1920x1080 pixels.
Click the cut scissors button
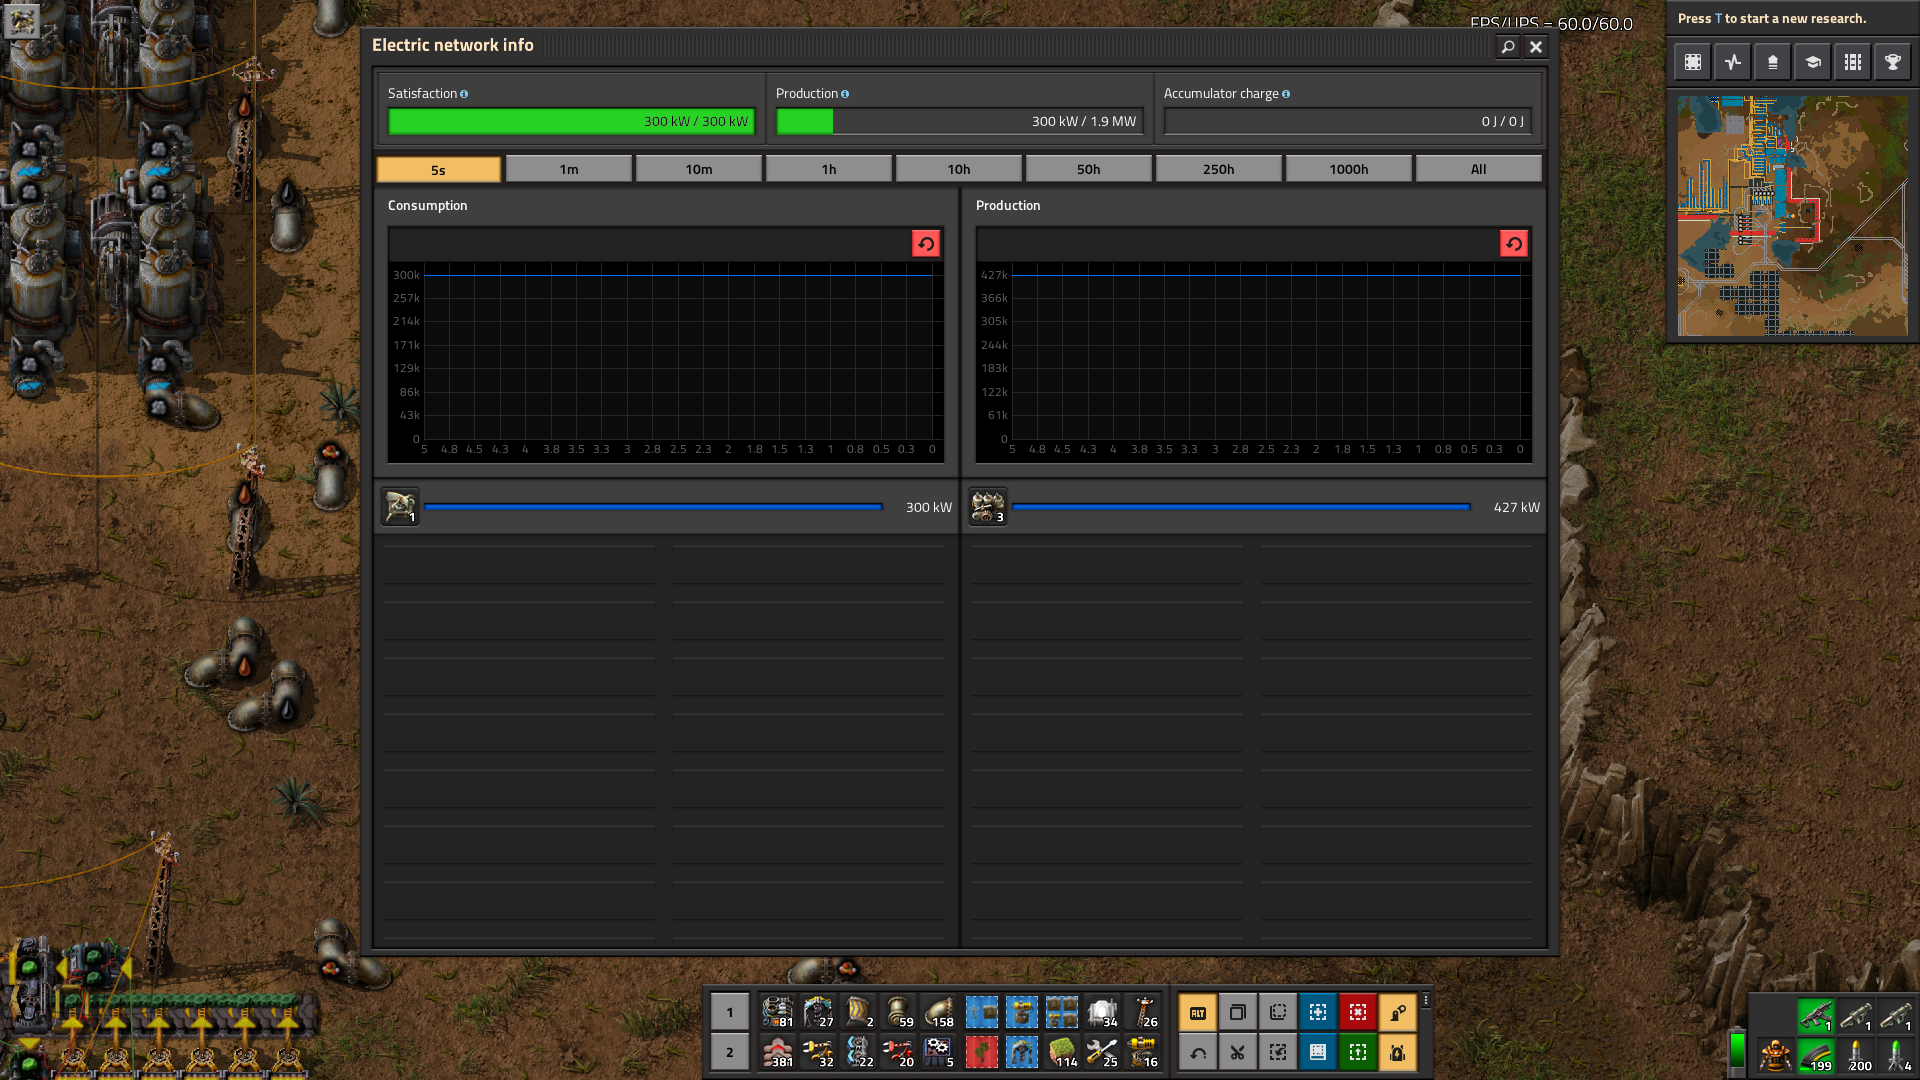[1238, 1052]
